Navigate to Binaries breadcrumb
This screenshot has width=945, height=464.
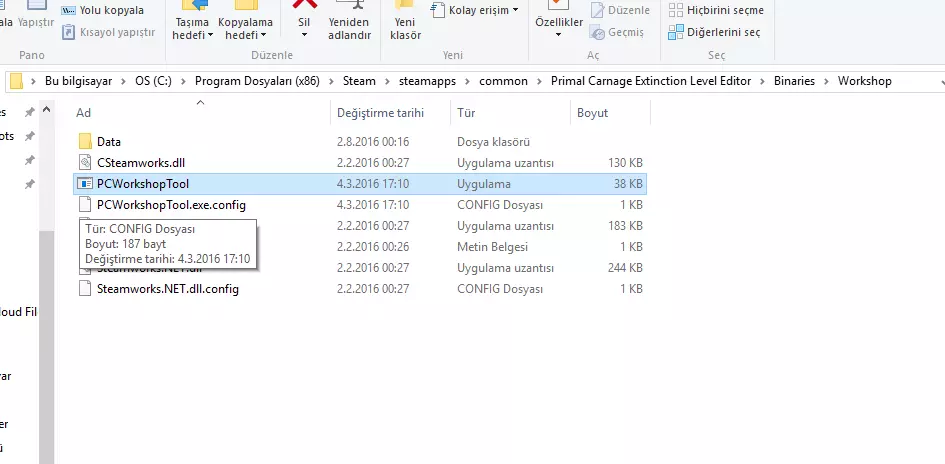click(794, 81)
